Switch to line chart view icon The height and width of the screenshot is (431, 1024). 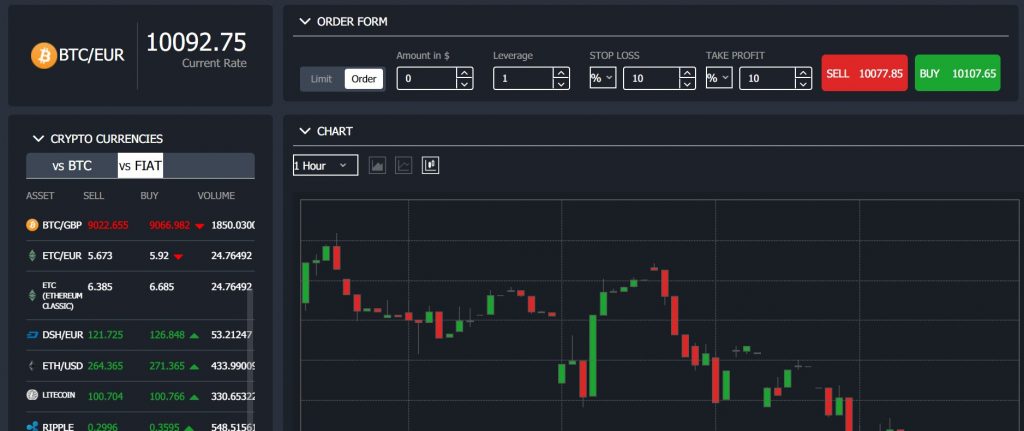[x=404, y=165]
